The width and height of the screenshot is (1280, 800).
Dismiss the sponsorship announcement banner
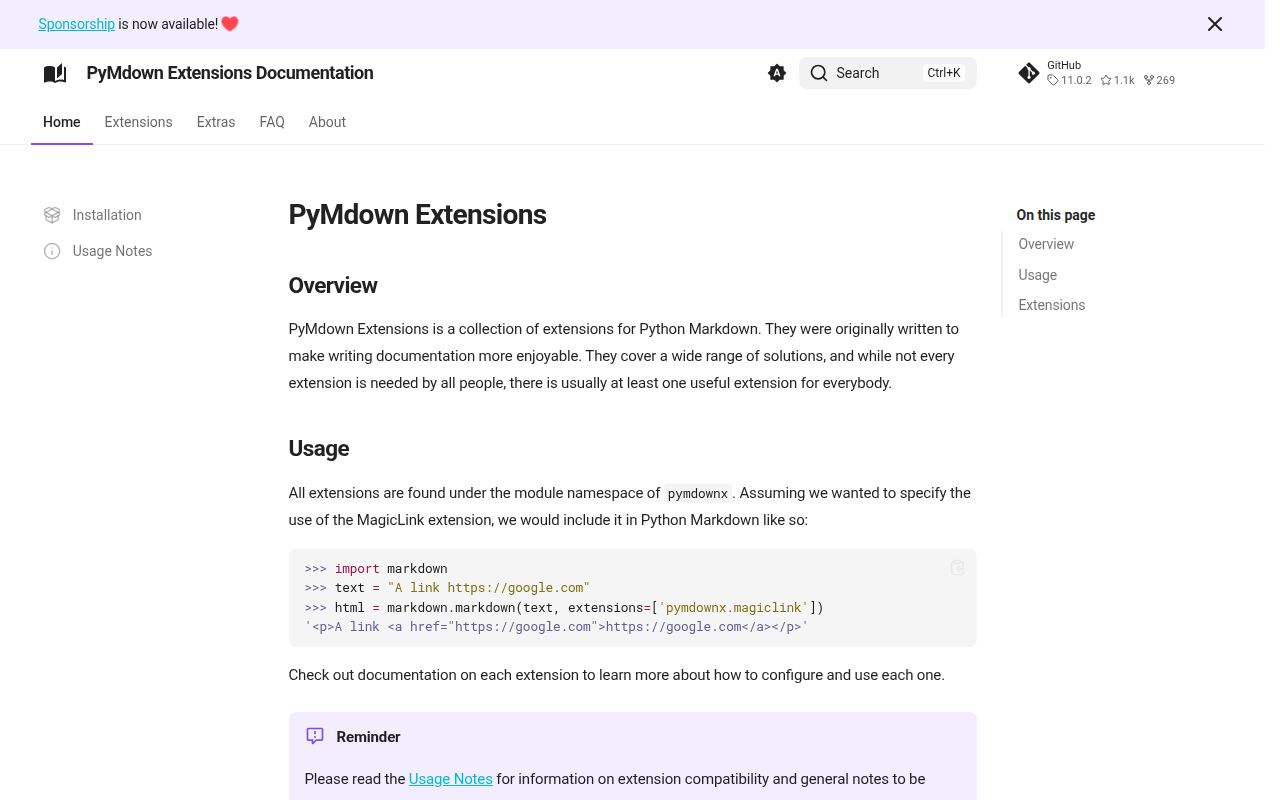point(1215,24)
